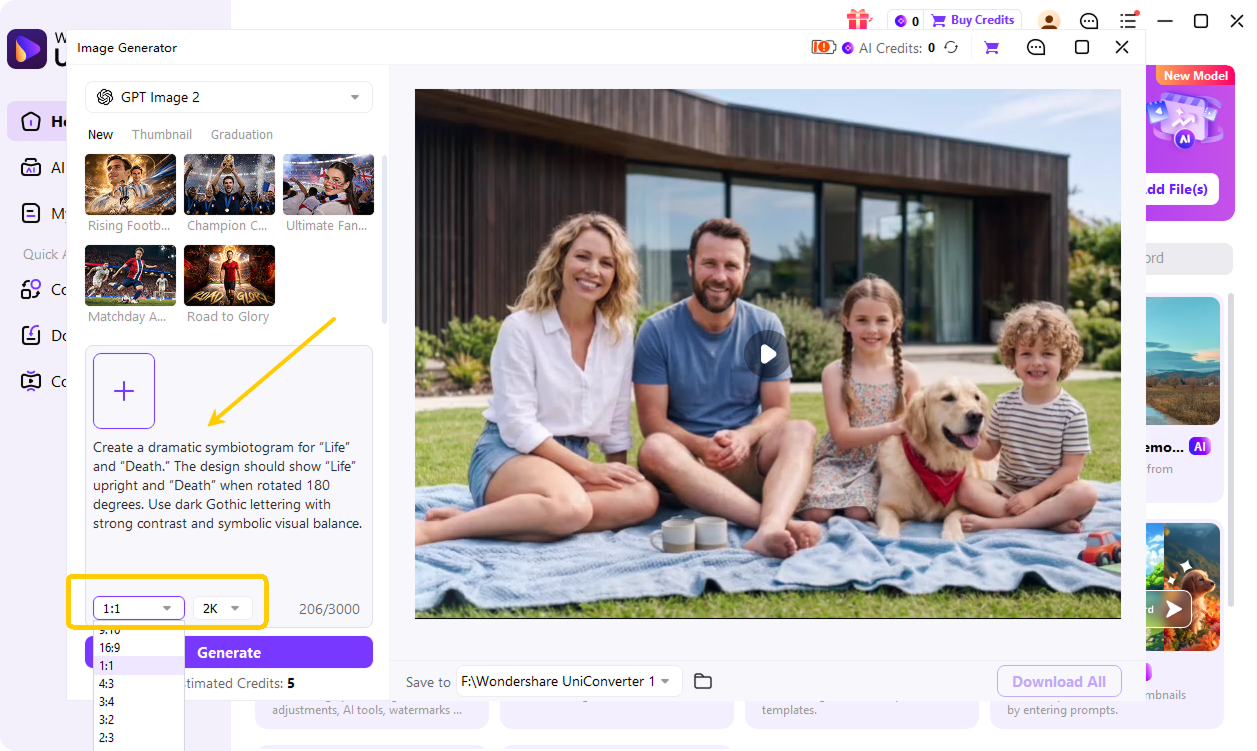Switch to the Graduation template tab
The width and height of the screenshot is (1257, 751).
pyautogui.click(x=242, y=134)
